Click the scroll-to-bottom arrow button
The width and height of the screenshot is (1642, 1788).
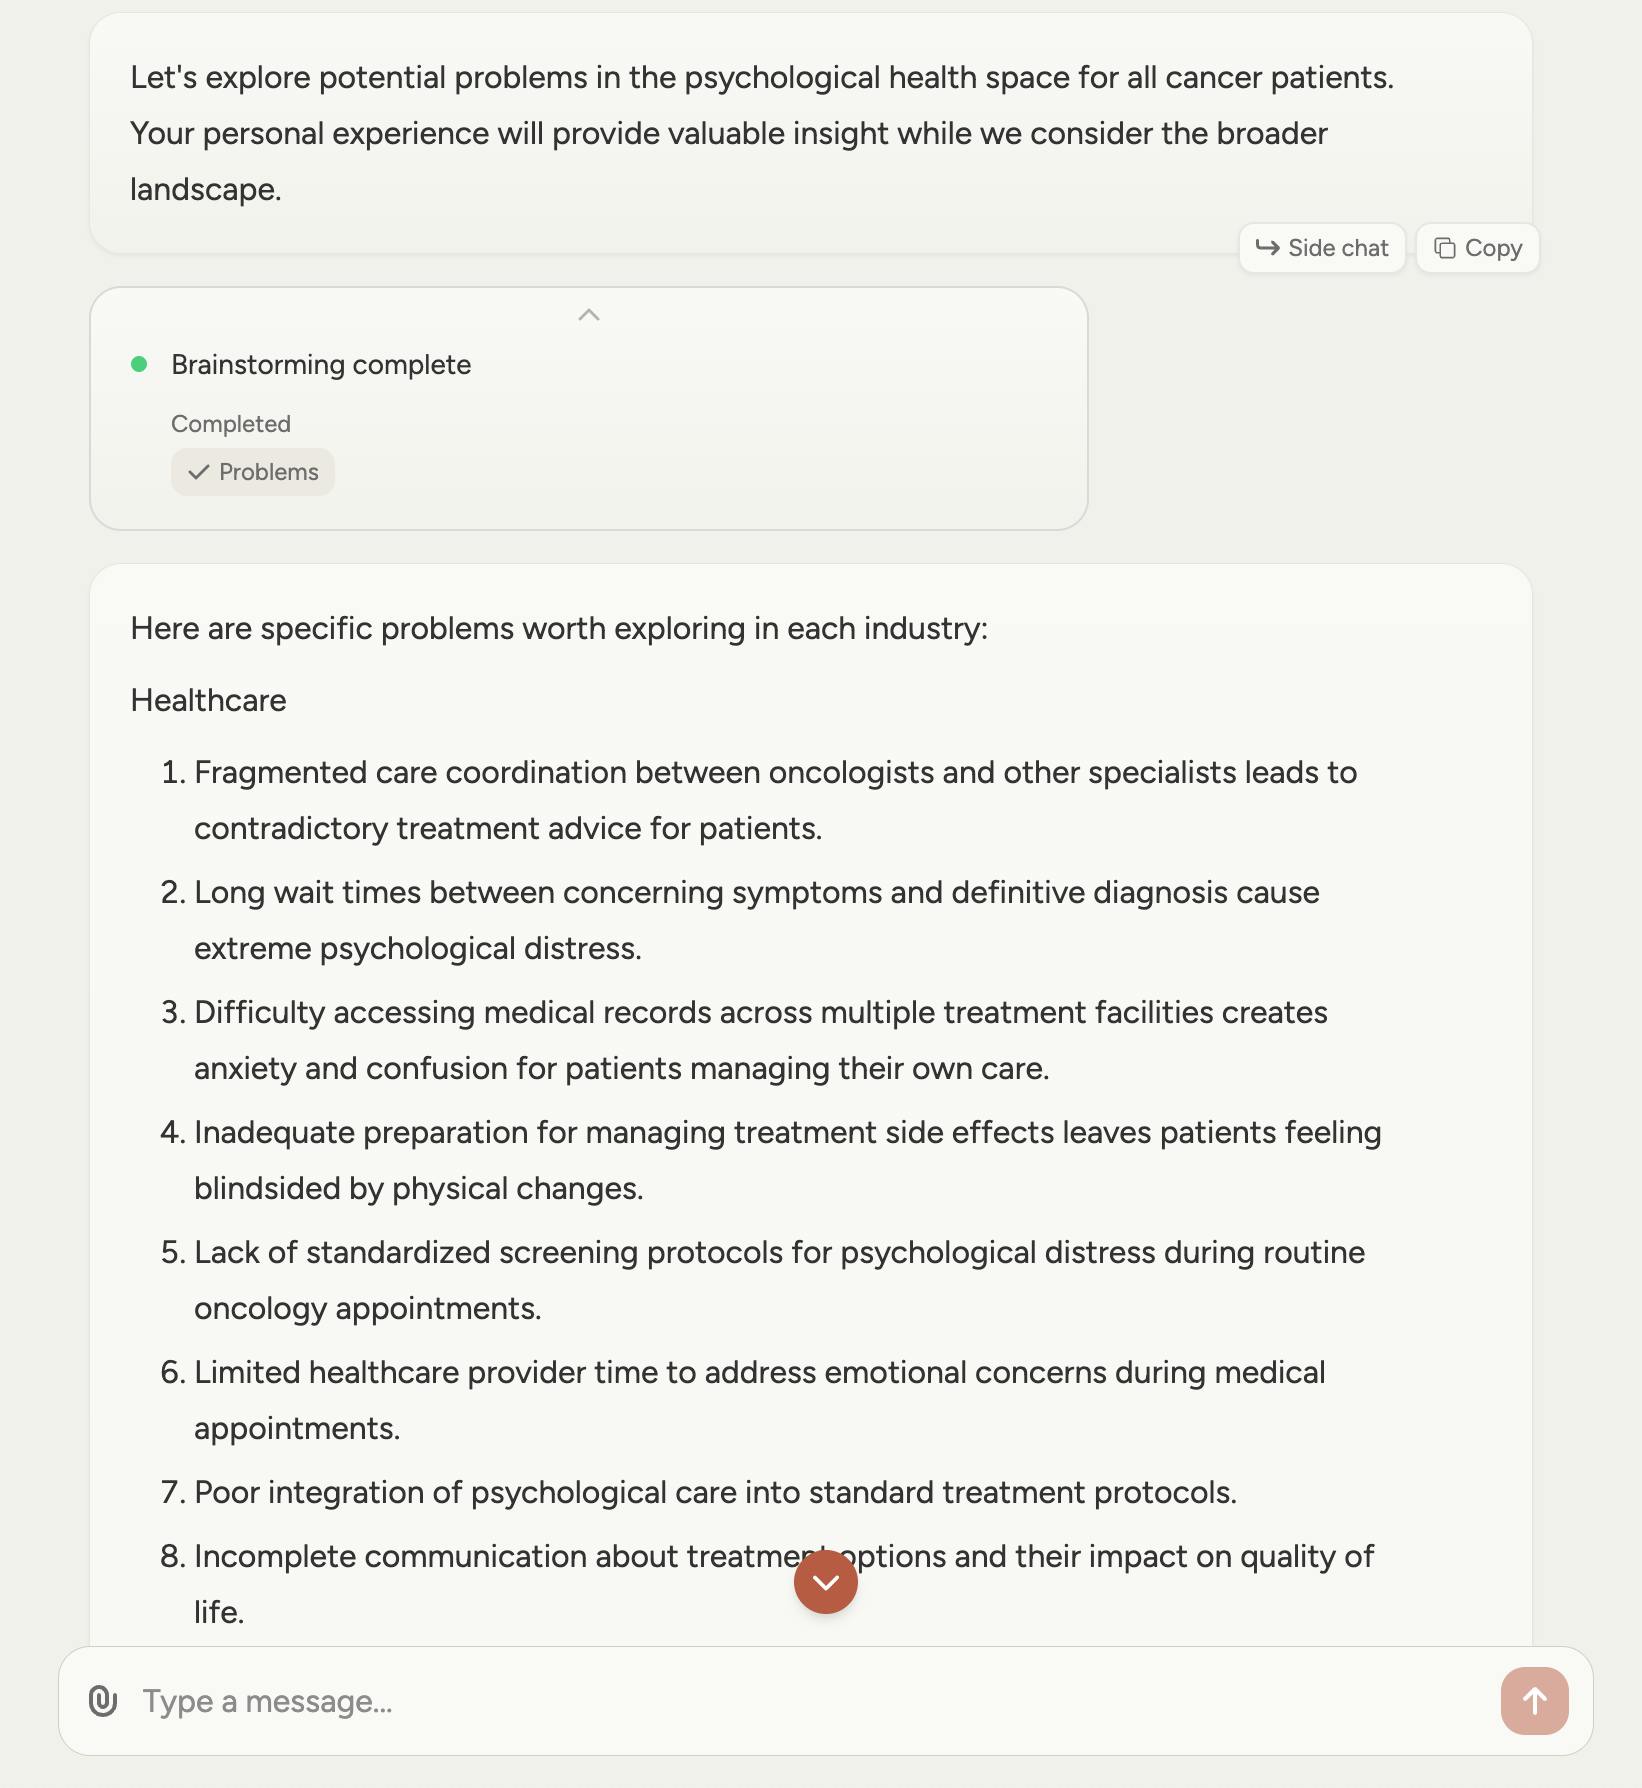coord(825,1582)
